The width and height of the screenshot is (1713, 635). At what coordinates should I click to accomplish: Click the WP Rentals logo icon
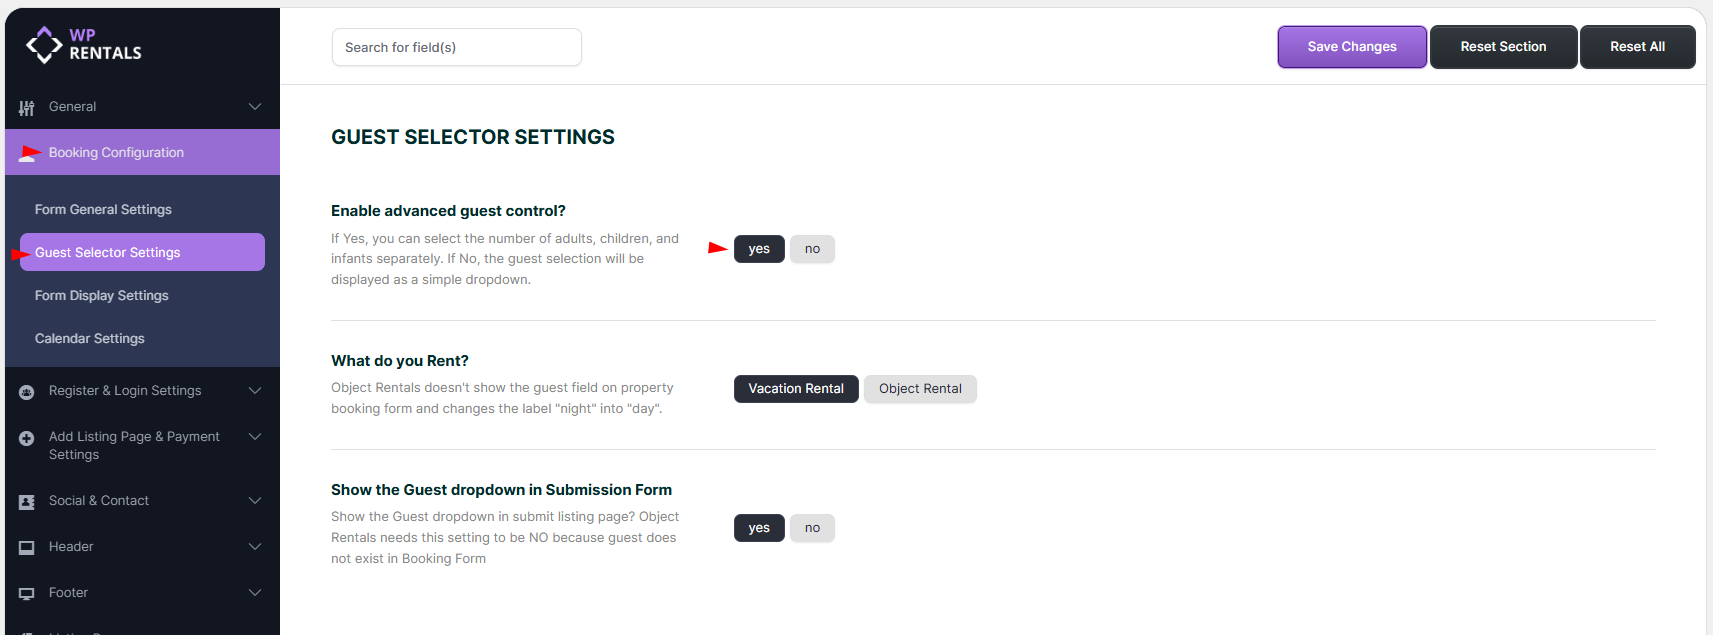point(44,45)
